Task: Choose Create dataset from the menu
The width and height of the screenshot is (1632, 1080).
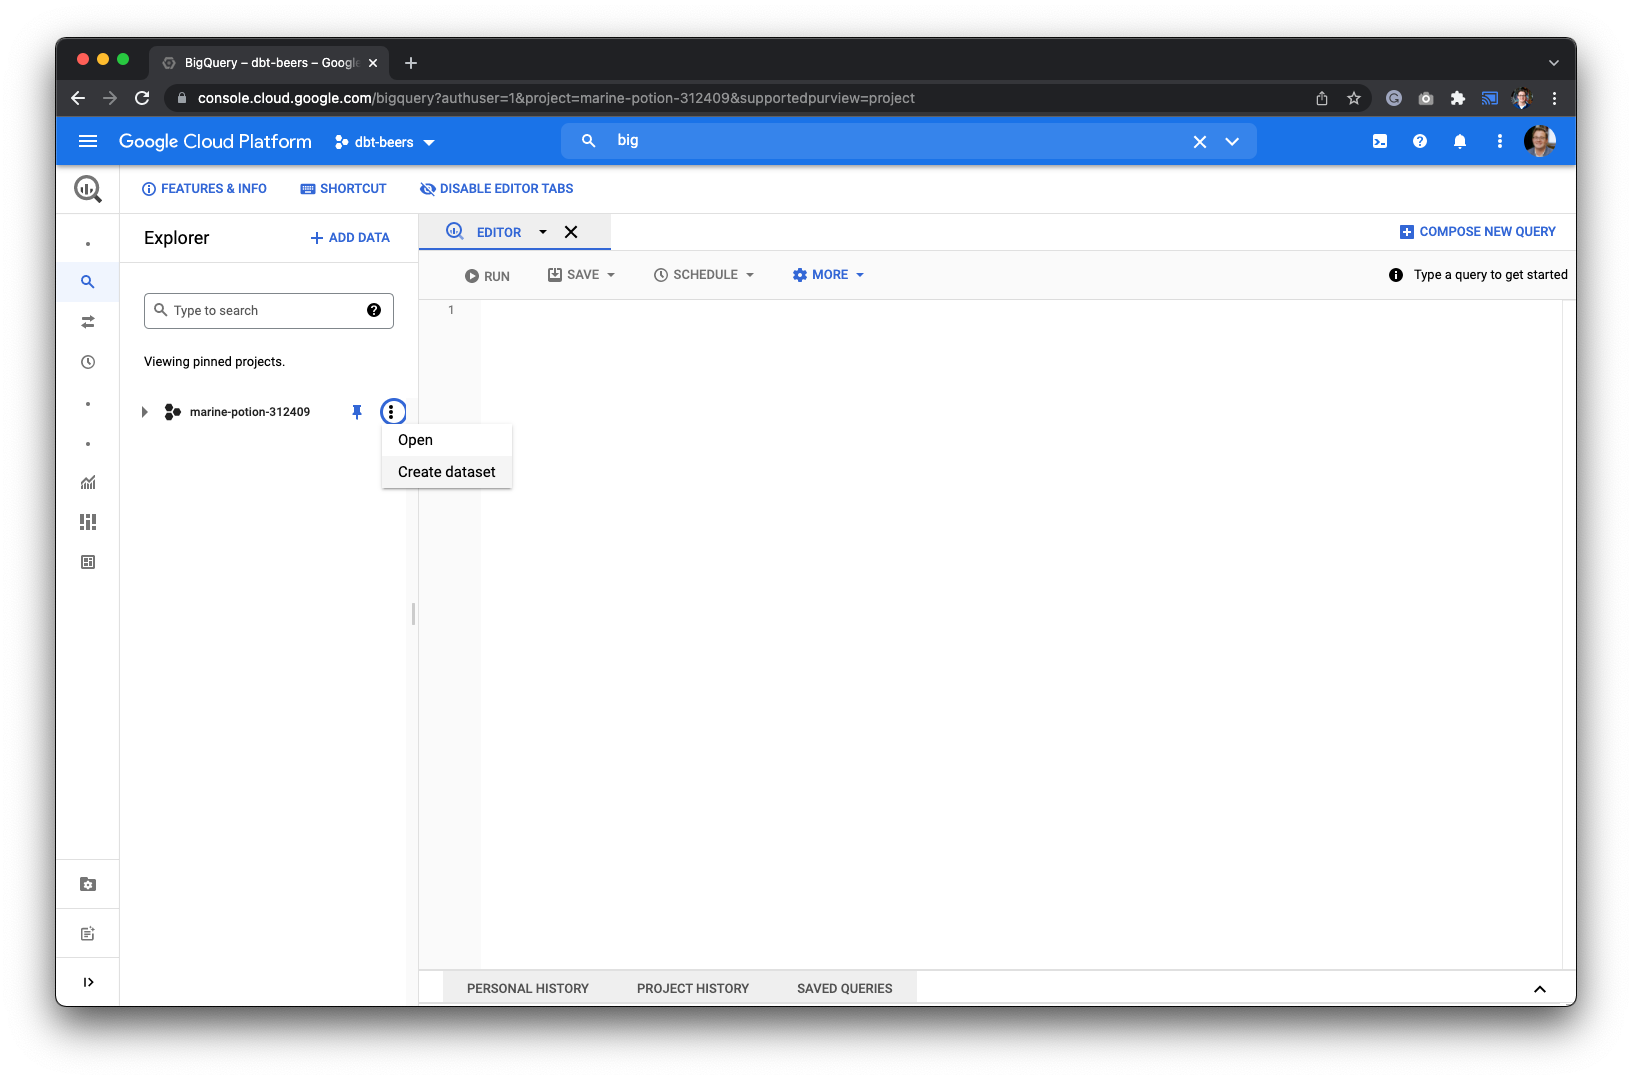Action: tap(447, 472)
